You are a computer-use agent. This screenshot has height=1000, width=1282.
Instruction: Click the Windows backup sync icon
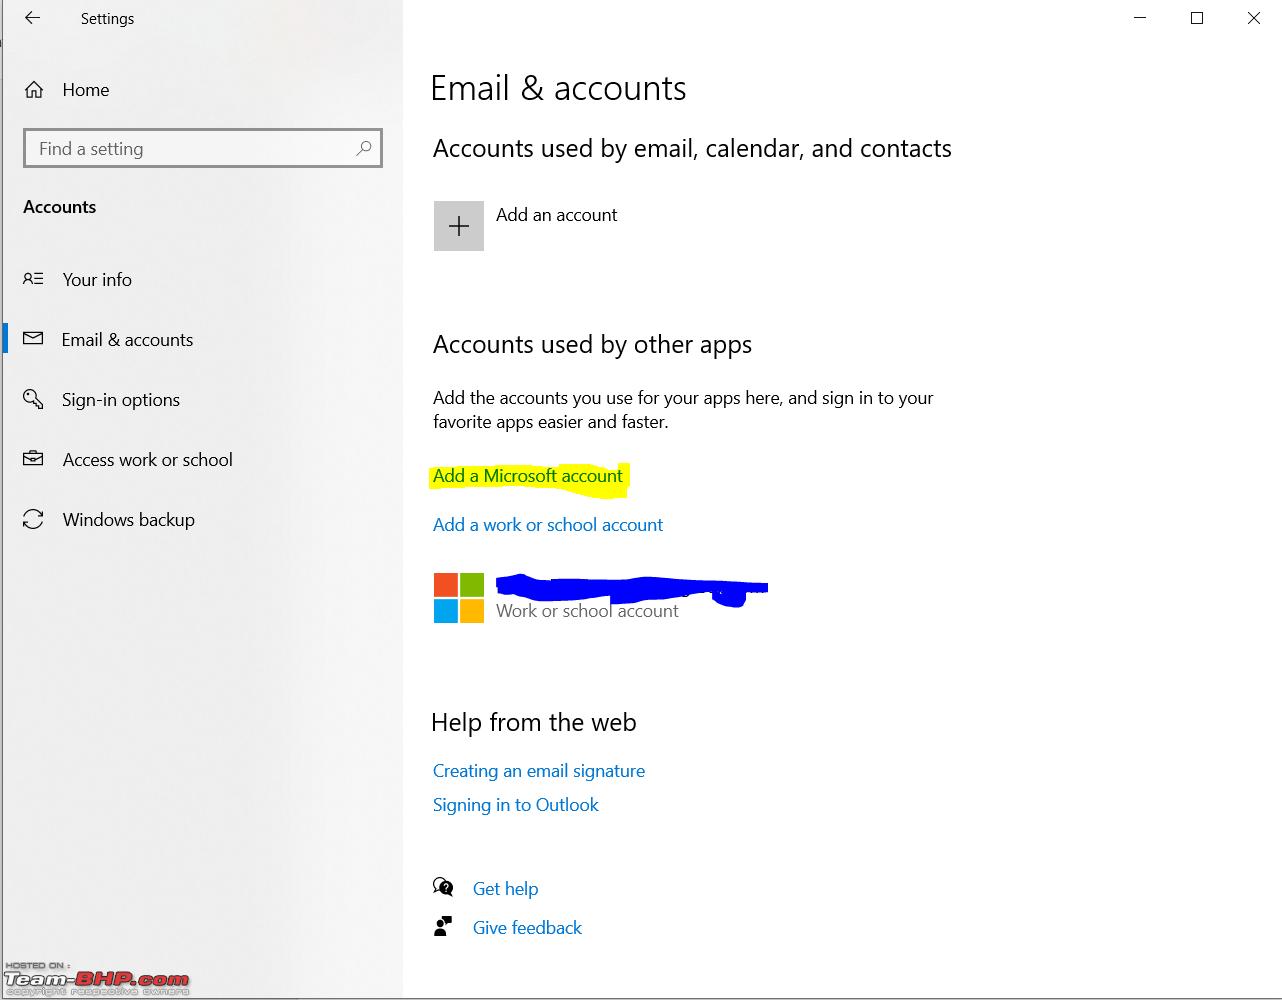33,519
